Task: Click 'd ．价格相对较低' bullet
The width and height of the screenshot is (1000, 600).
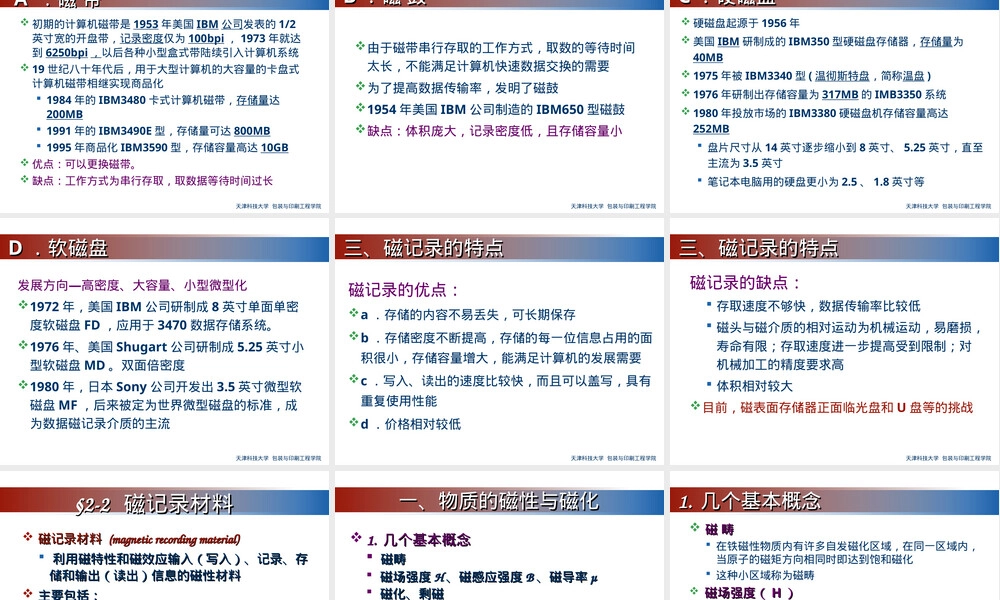Action: coord(411,424)
